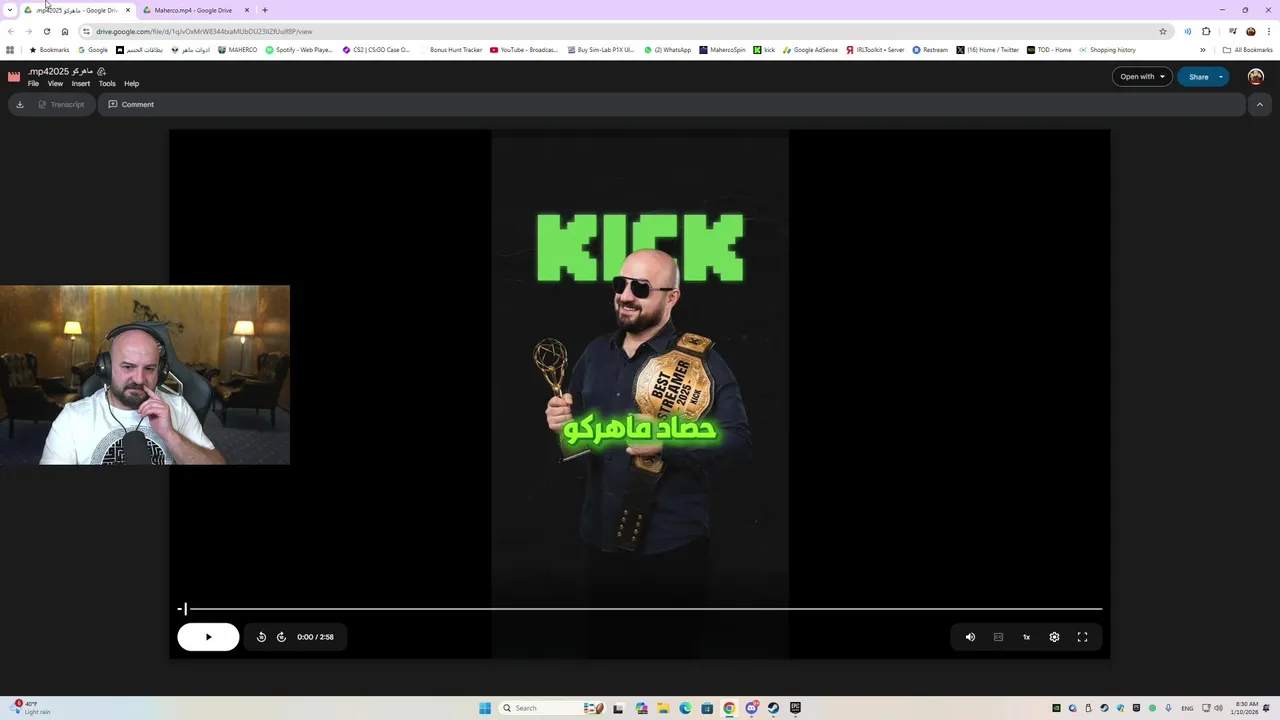
Task: Open the weather widget showing Light rain
Action: (x=30, y=708)
